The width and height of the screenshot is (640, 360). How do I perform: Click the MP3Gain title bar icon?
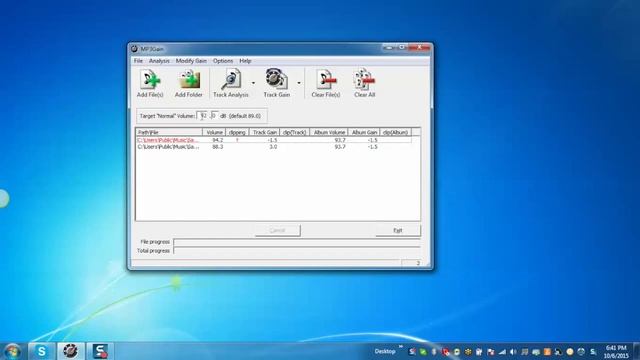(x=134, y=49)
